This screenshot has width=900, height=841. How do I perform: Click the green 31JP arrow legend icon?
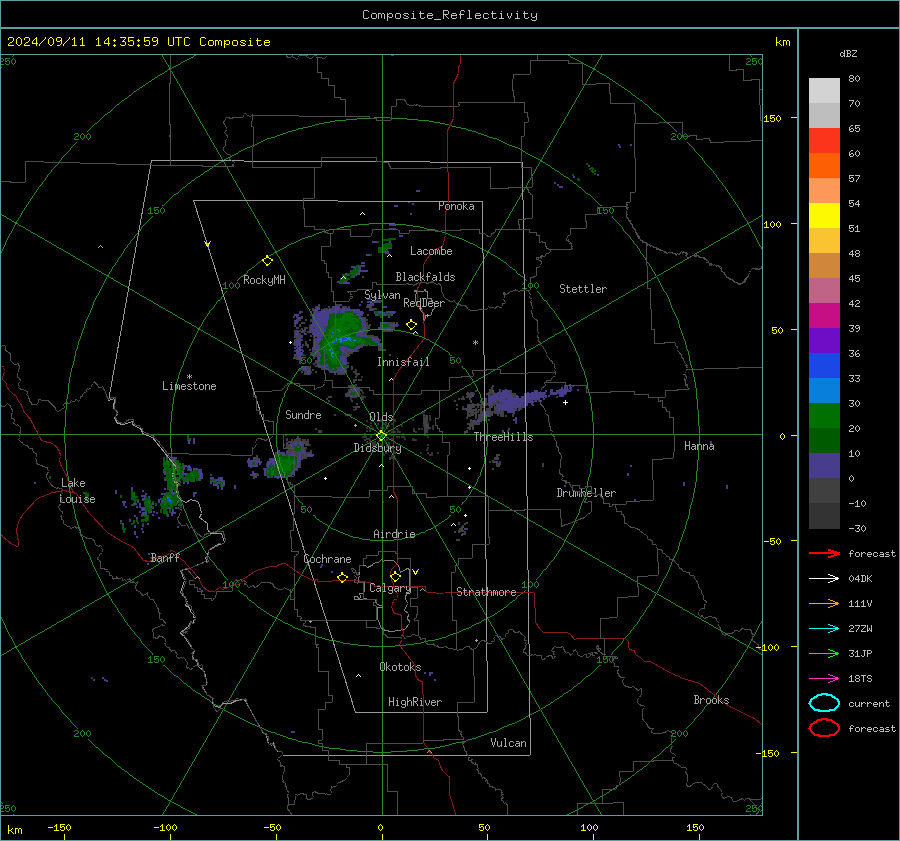click(x=824, y=653)
